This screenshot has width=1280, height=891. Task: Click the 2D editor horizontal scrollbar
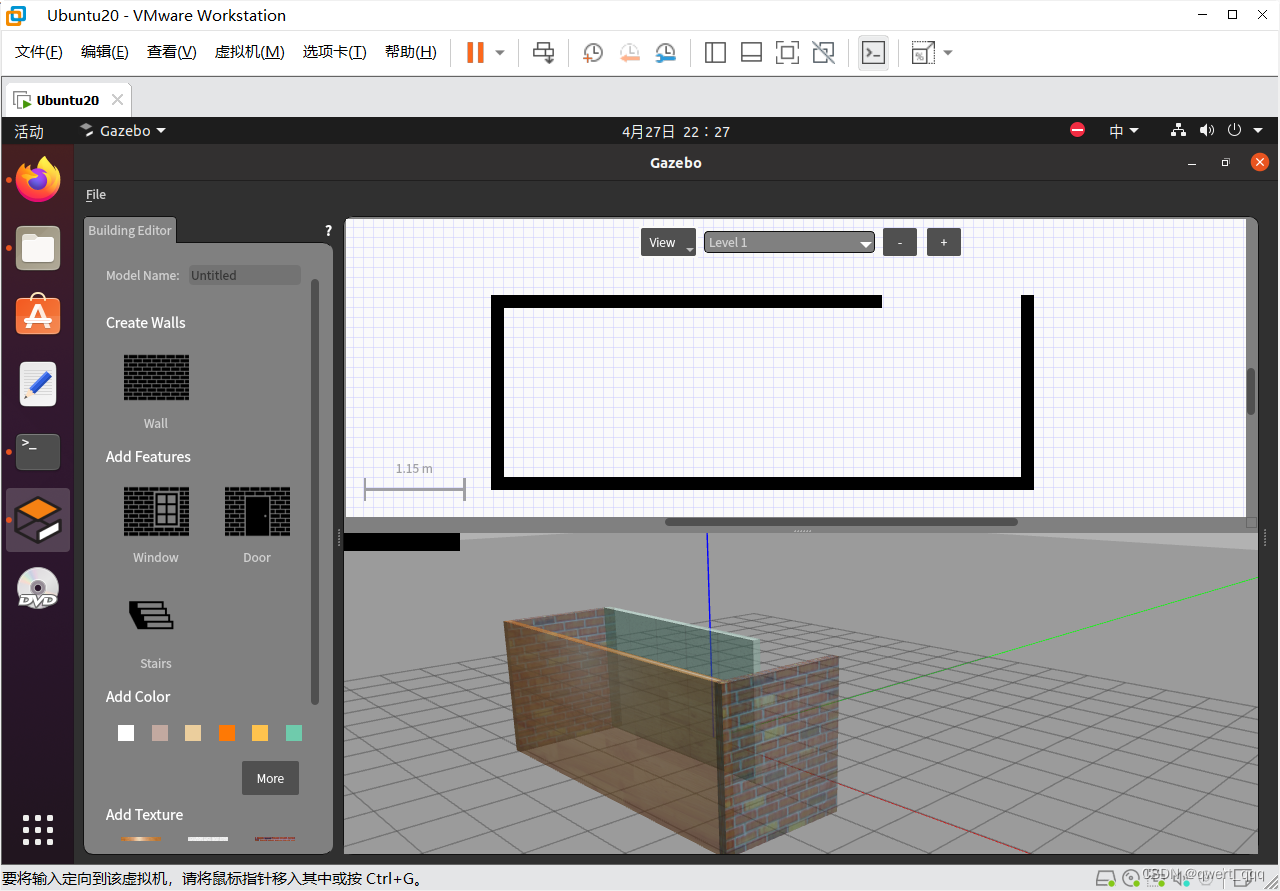(x=841, y=521)
